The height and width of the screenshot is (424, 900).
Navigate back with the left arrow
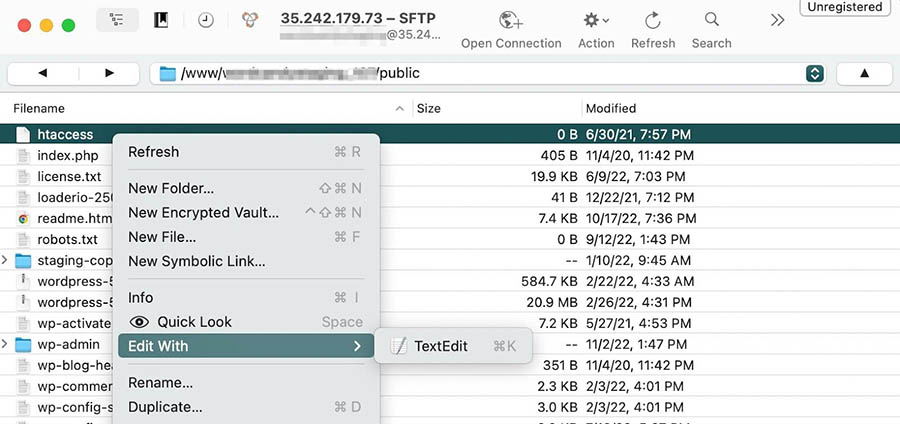point(43,73)
